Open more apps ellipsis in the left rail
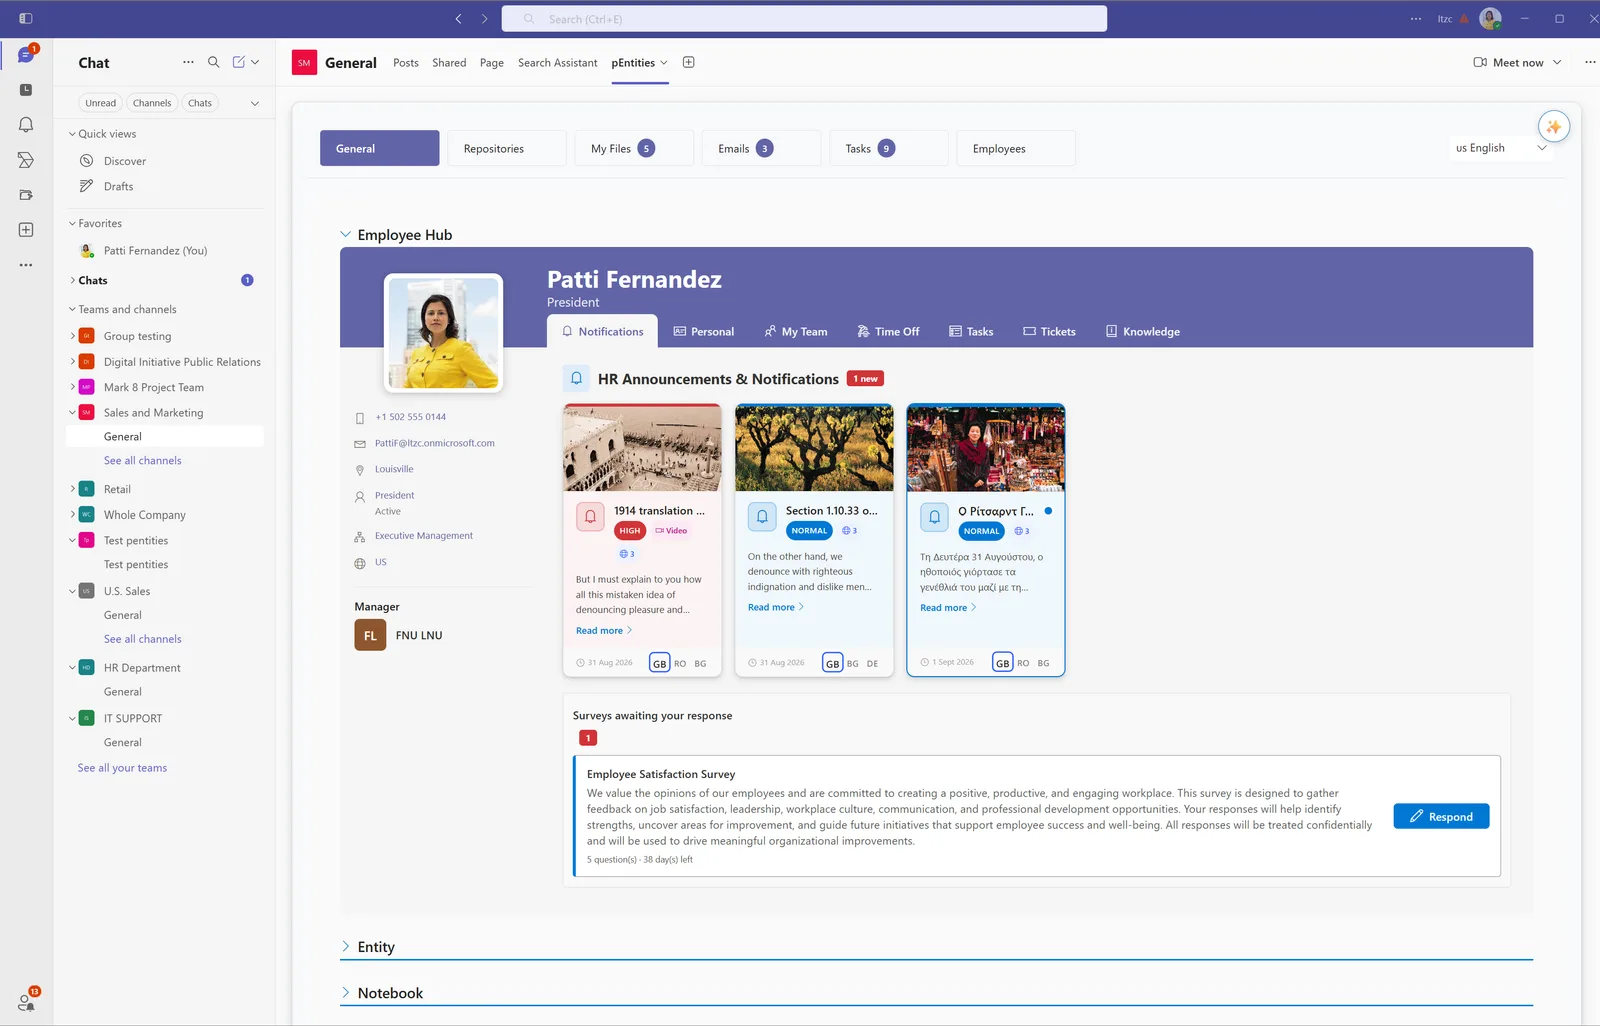 coord(26,265)
